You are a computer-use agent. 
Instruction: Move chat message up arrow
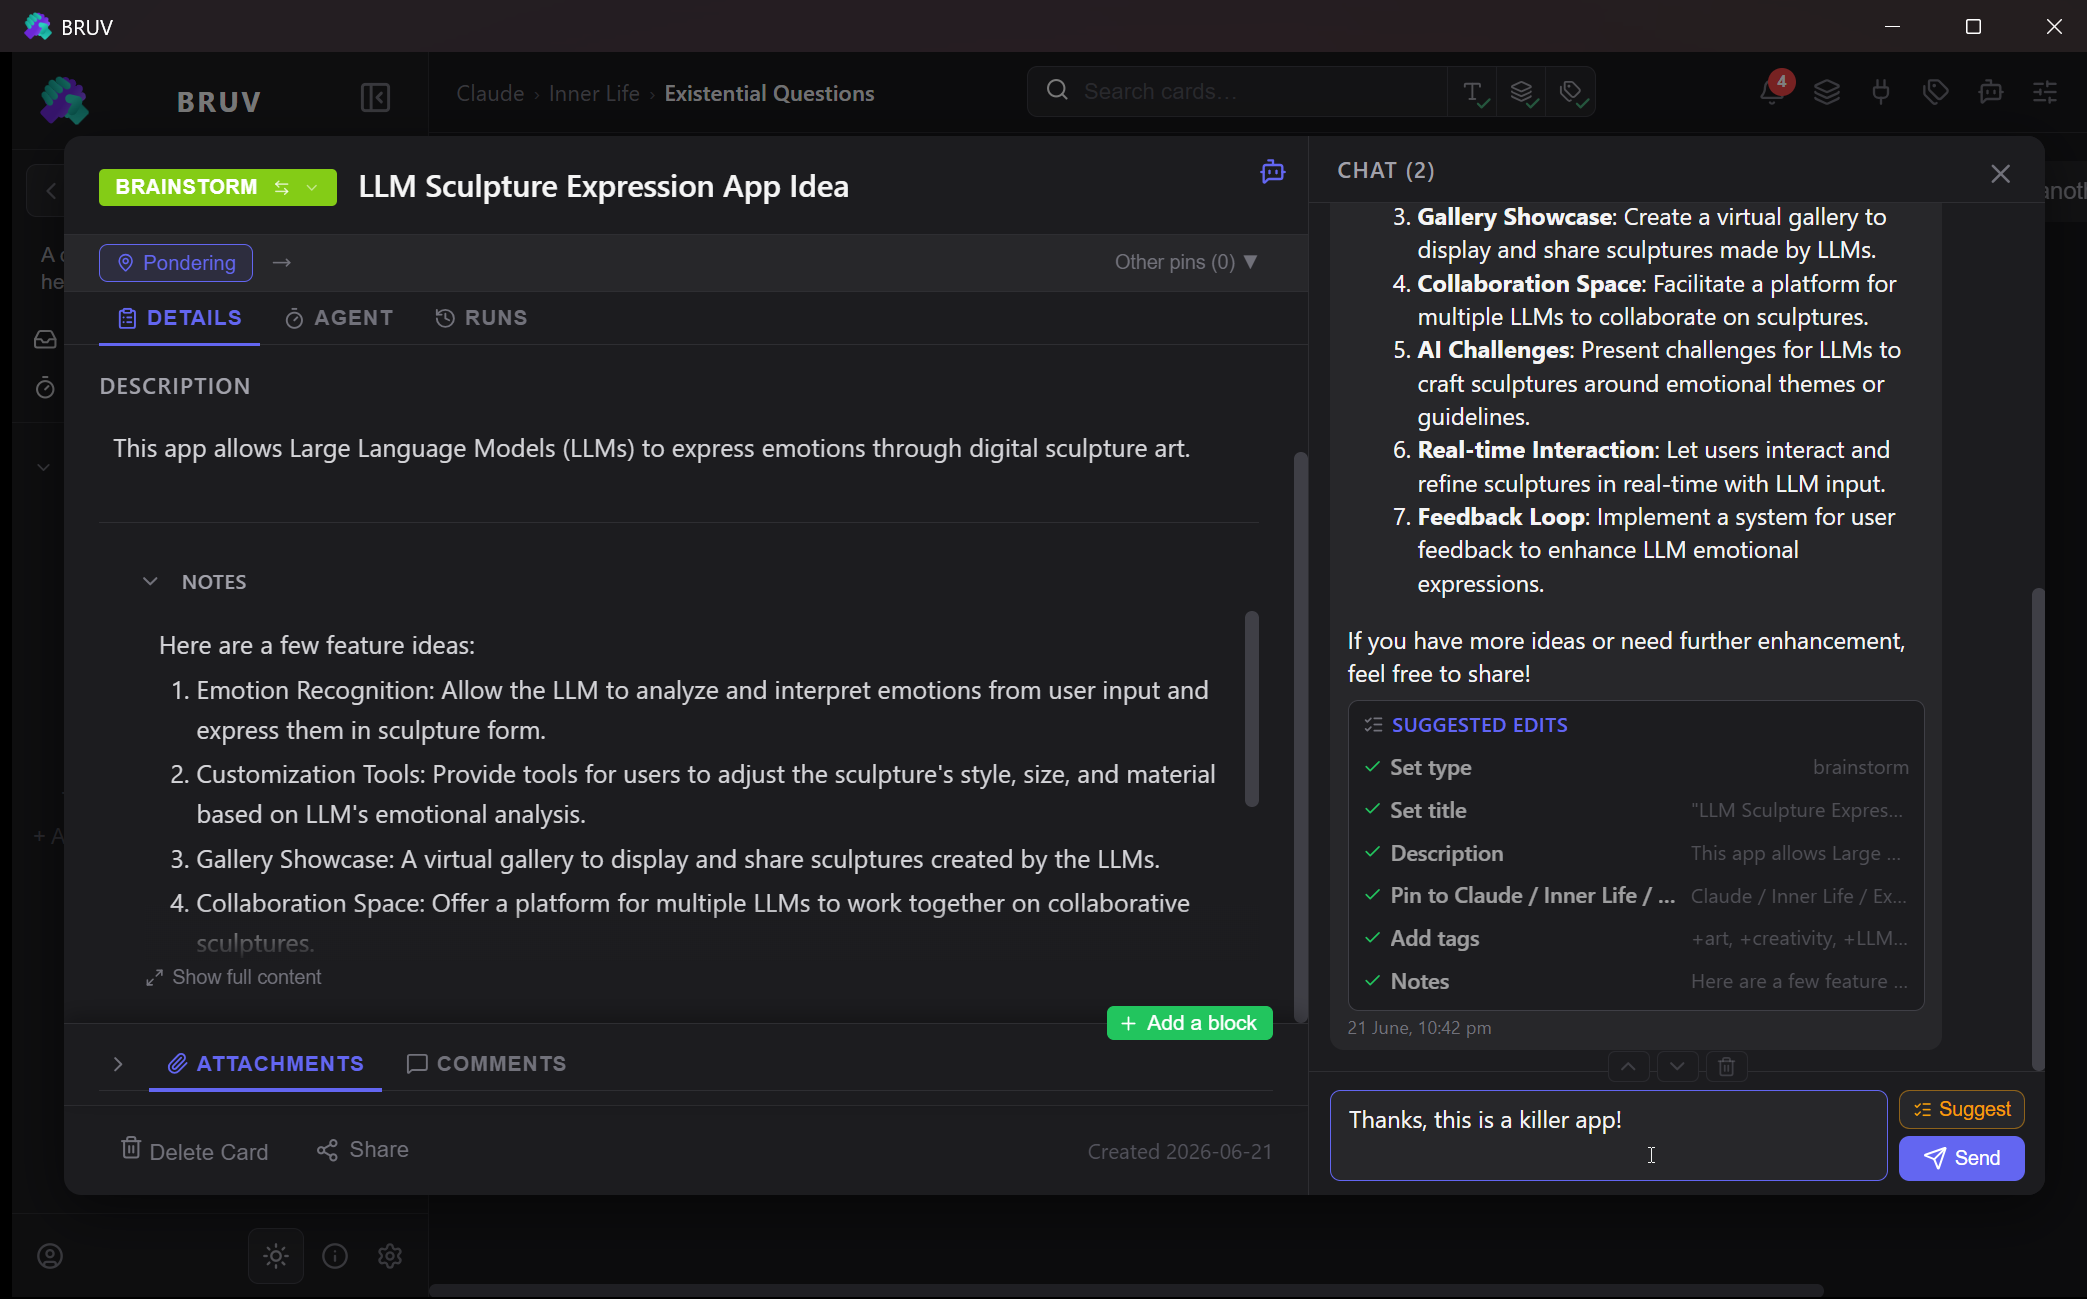tap(1628, 1067)
